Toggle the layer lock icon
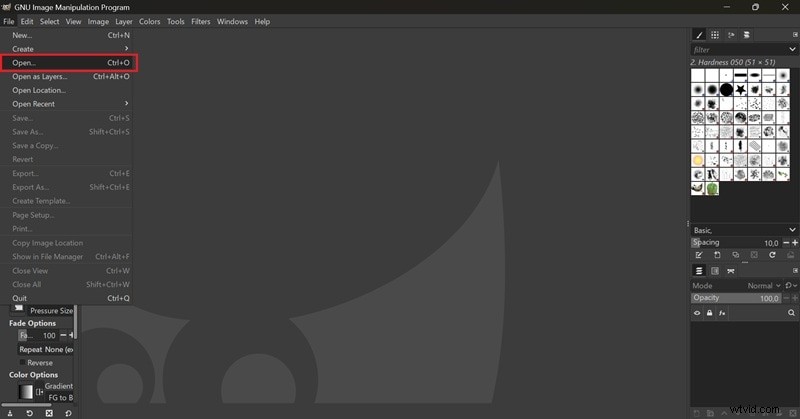This screenshot has width=800, height=419. click(x=710, y=313)
